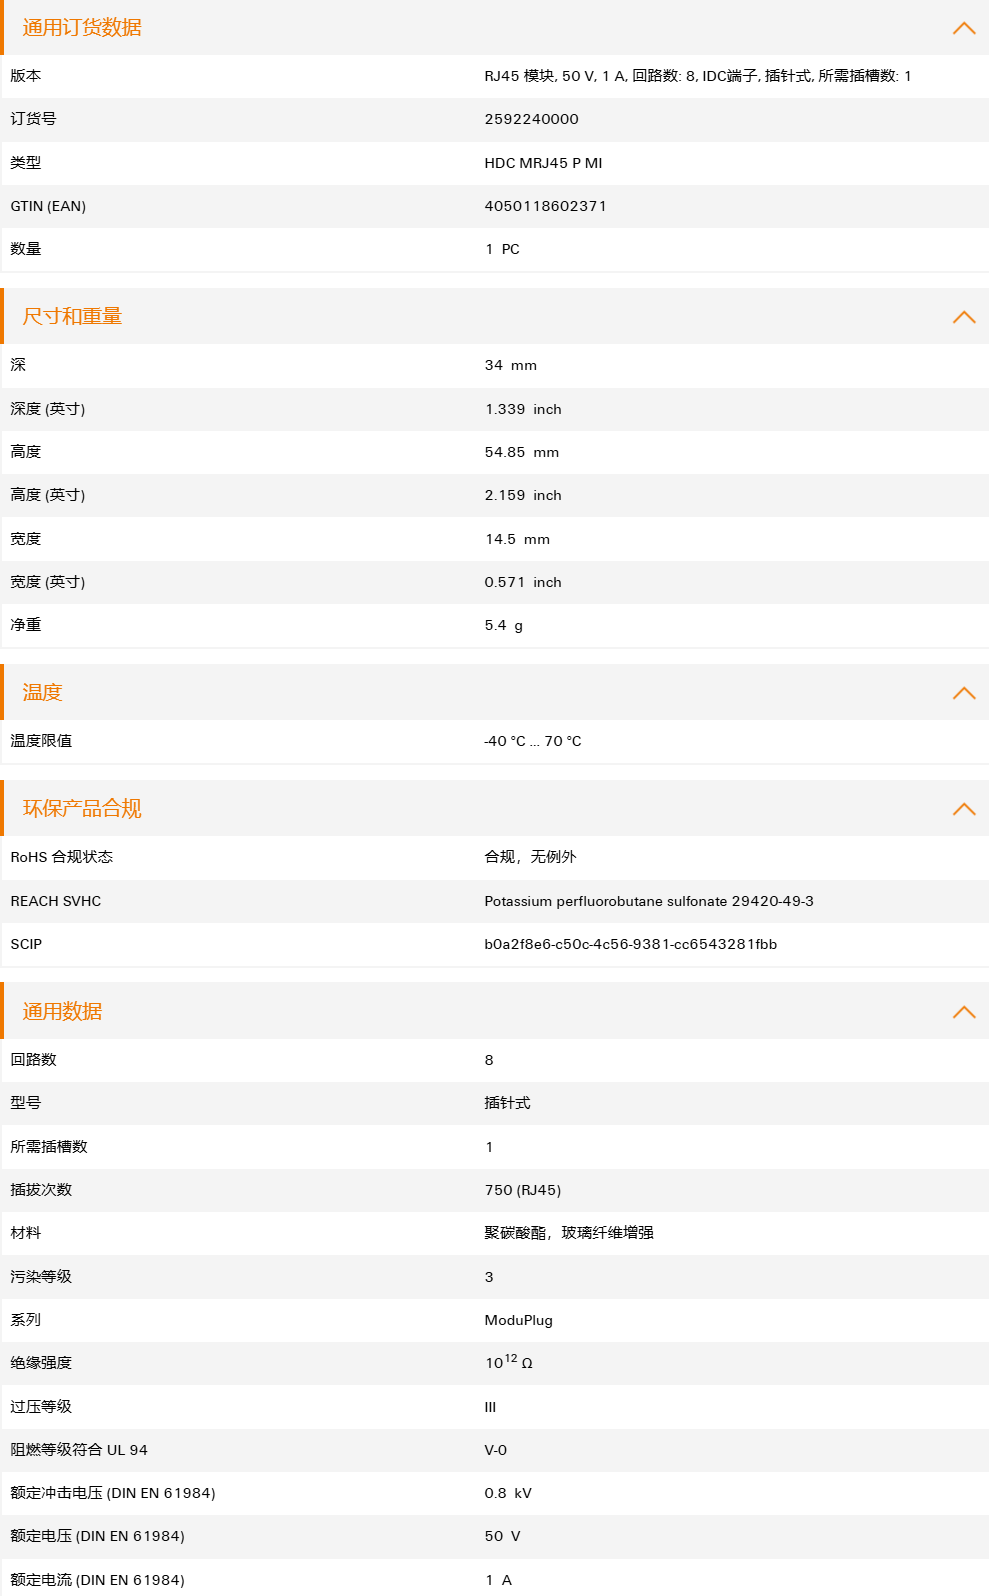Click the 通用订货数据 section heading

pos(82,28)
